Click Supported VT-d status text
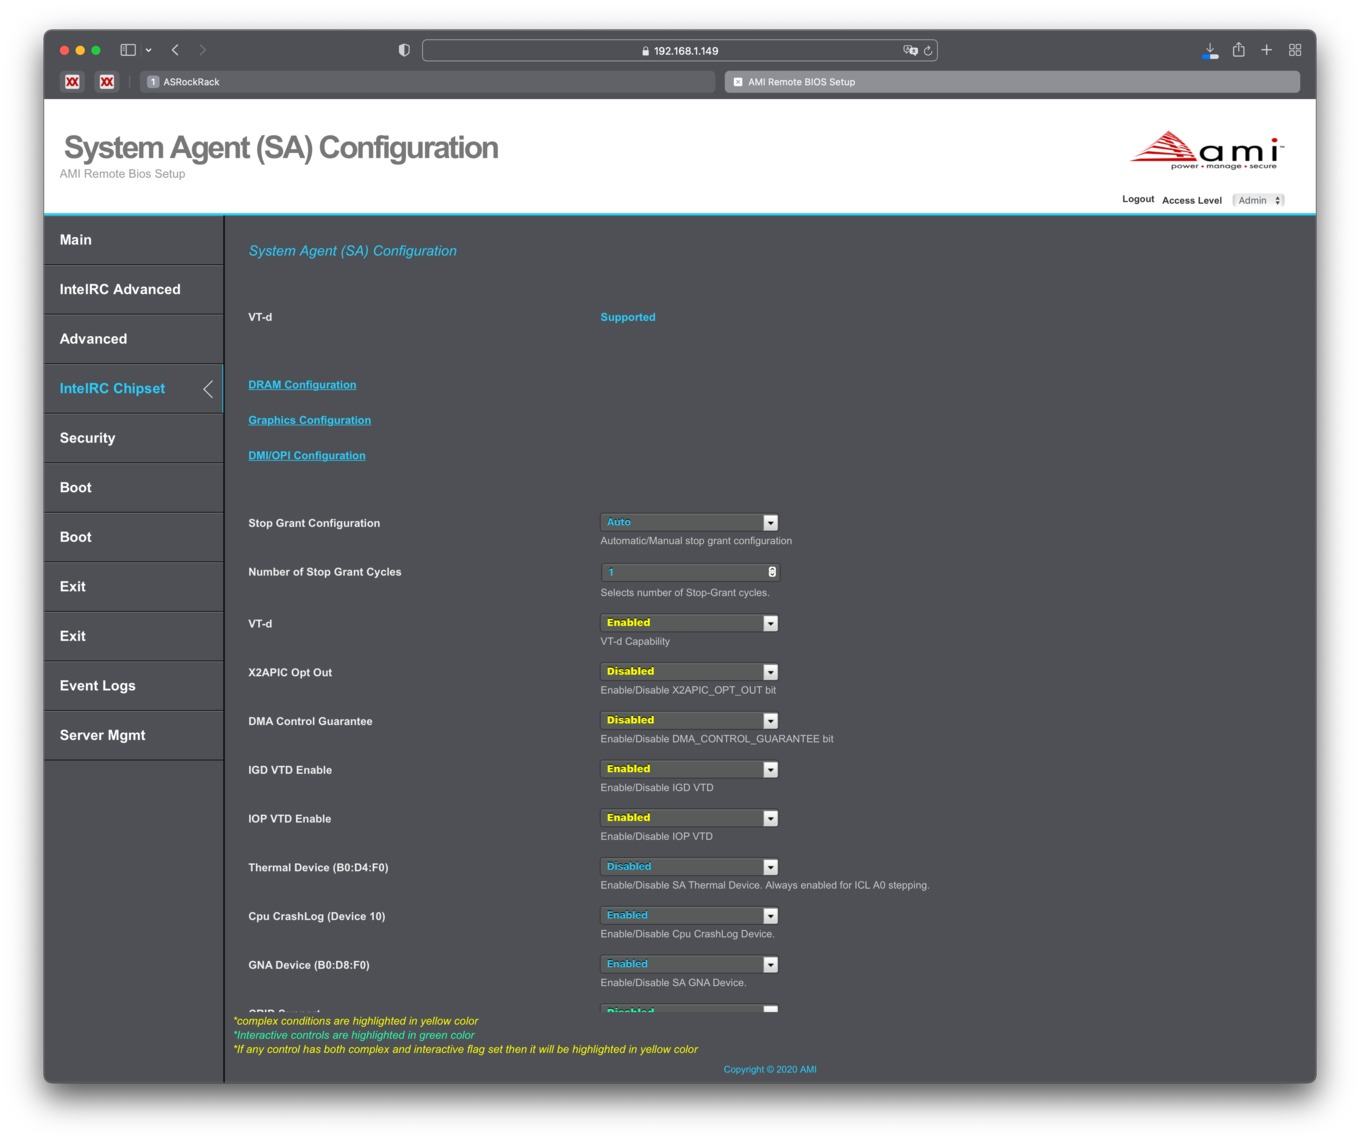 coord(628,317)
